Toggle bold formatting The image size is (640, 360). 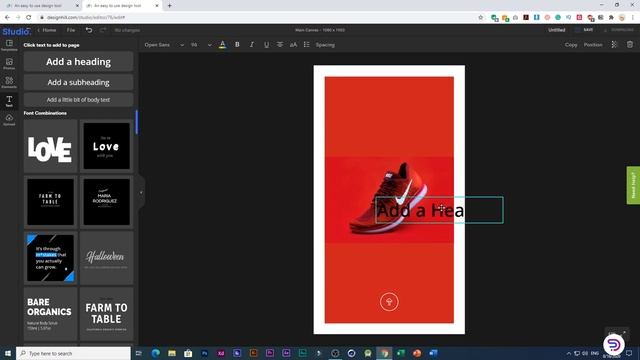coord(237,44)
